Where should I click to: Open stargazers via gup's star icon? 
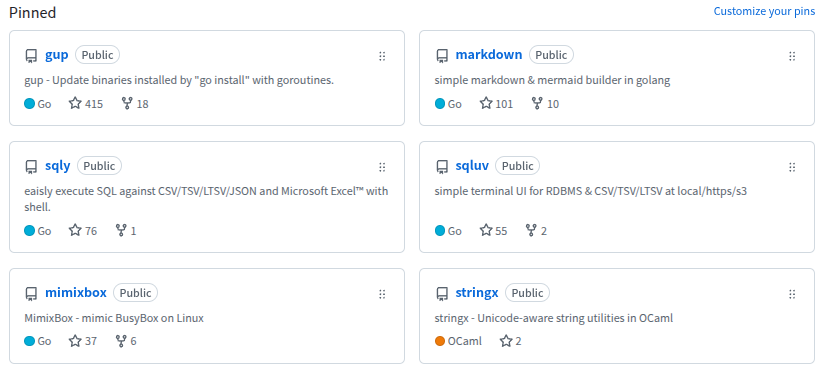click(75, 103)
